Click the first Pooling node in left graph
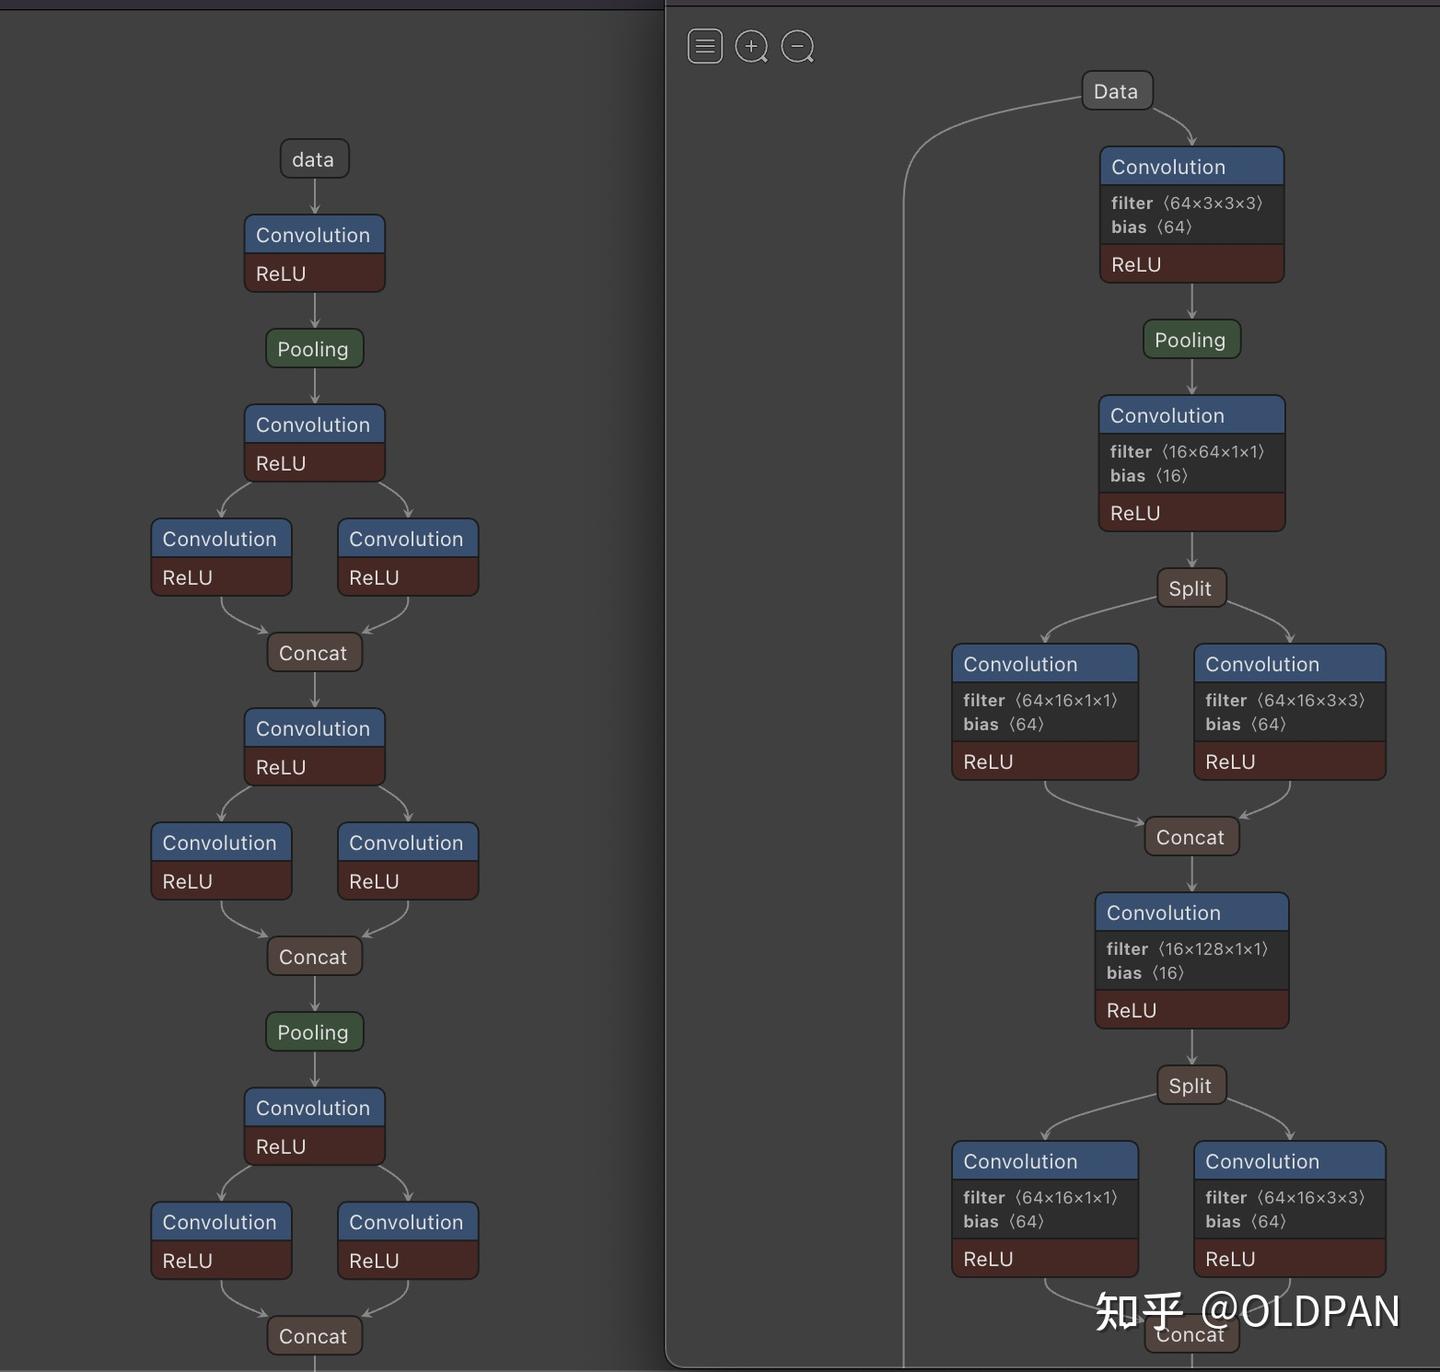The width and height of the screenshot is (1440, 1372). 314,349
